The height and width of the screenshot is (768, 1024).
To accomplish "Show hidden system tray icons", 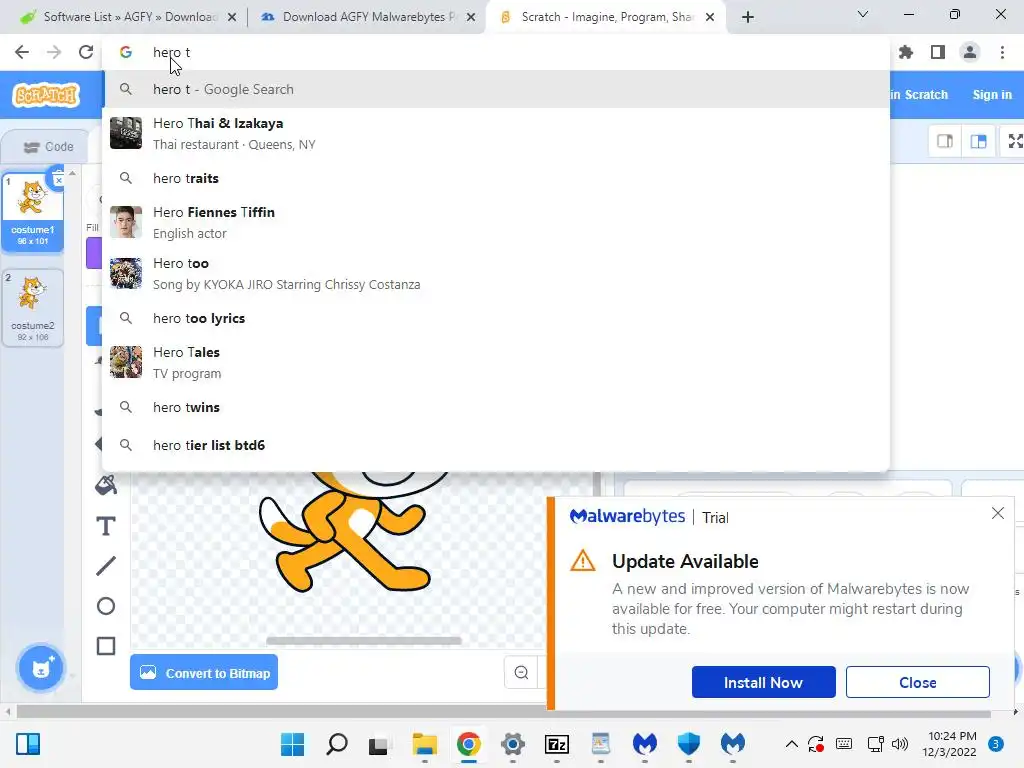I will (x=792, y=744).
